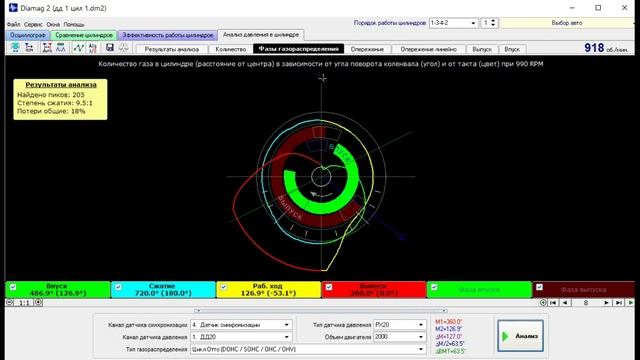
Task: Reset zoom with the 1:1 button
Action: 24,302
